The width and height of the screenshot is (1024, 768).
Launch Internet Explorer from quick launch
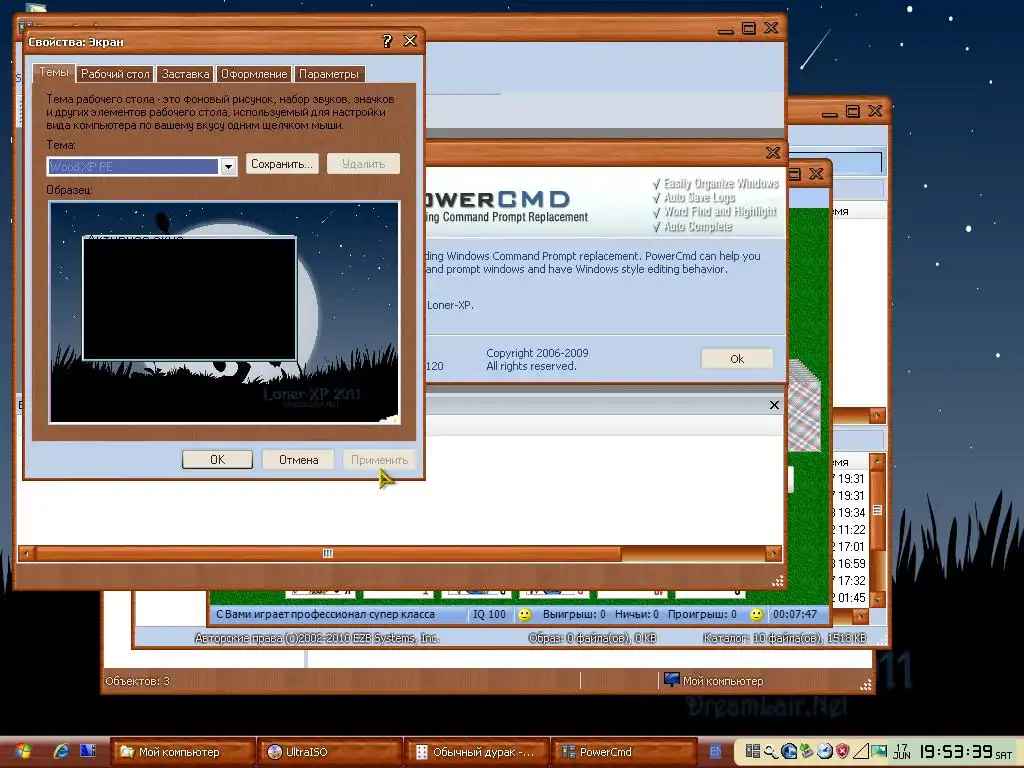[61, 751]
